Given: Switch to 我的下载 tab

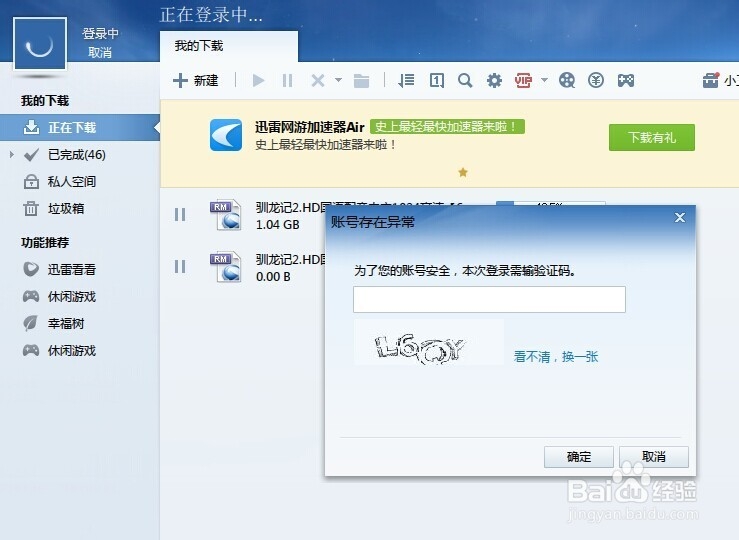Looking at the screenshot, I should point(229,46).
